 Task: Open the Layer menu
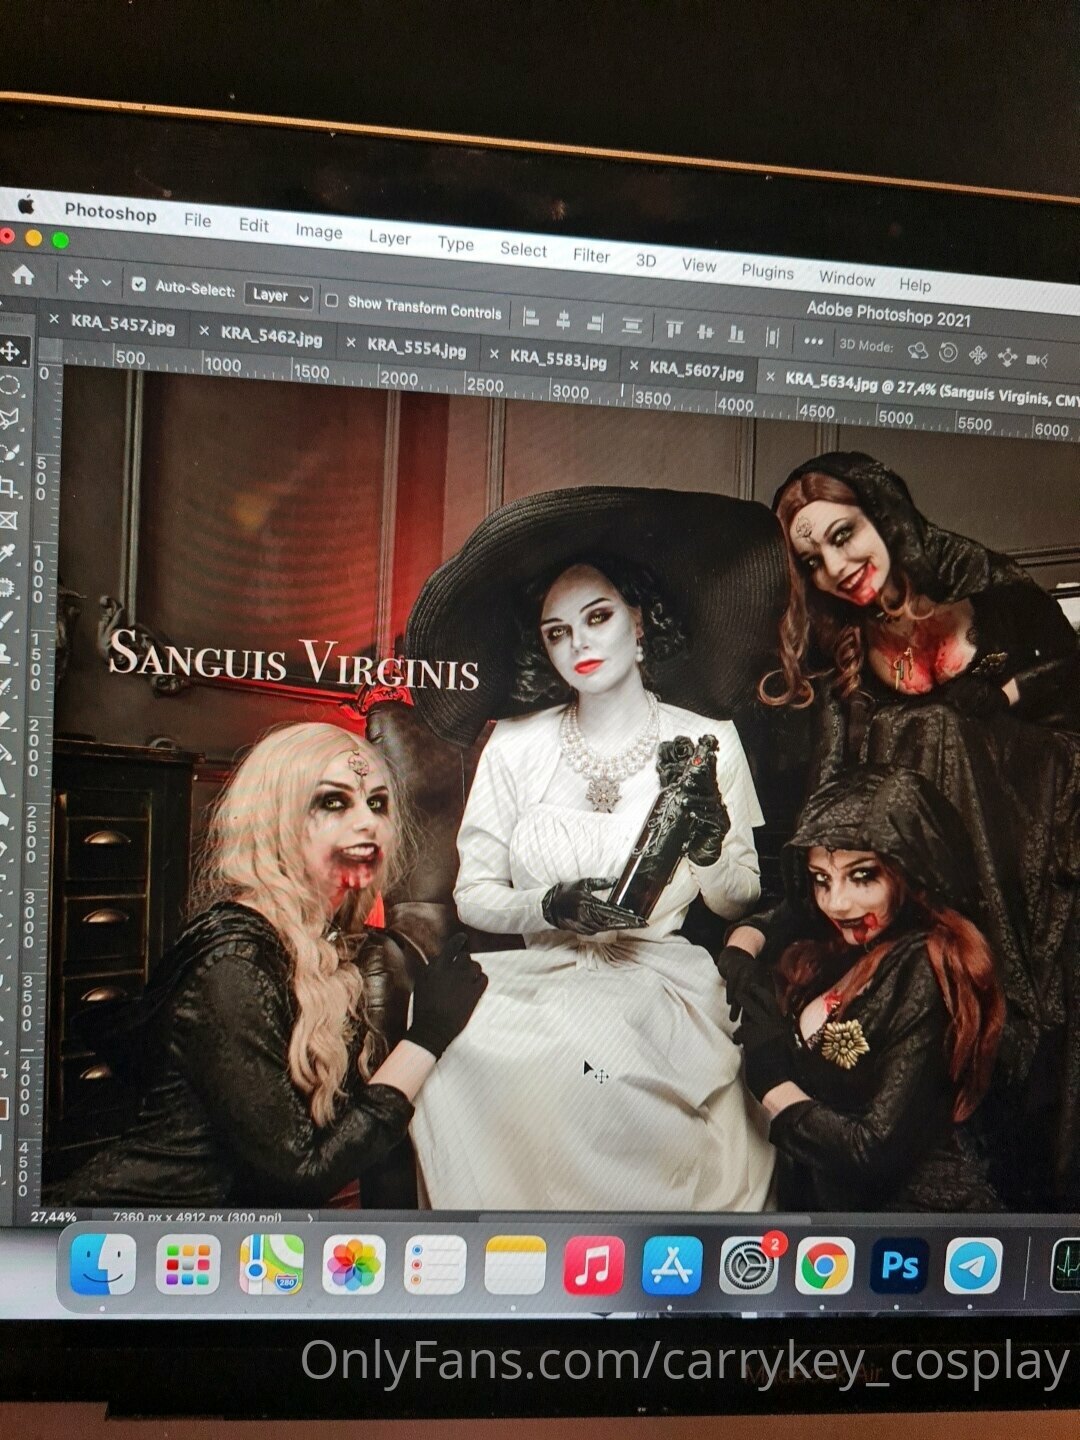(x=389, y=237)
